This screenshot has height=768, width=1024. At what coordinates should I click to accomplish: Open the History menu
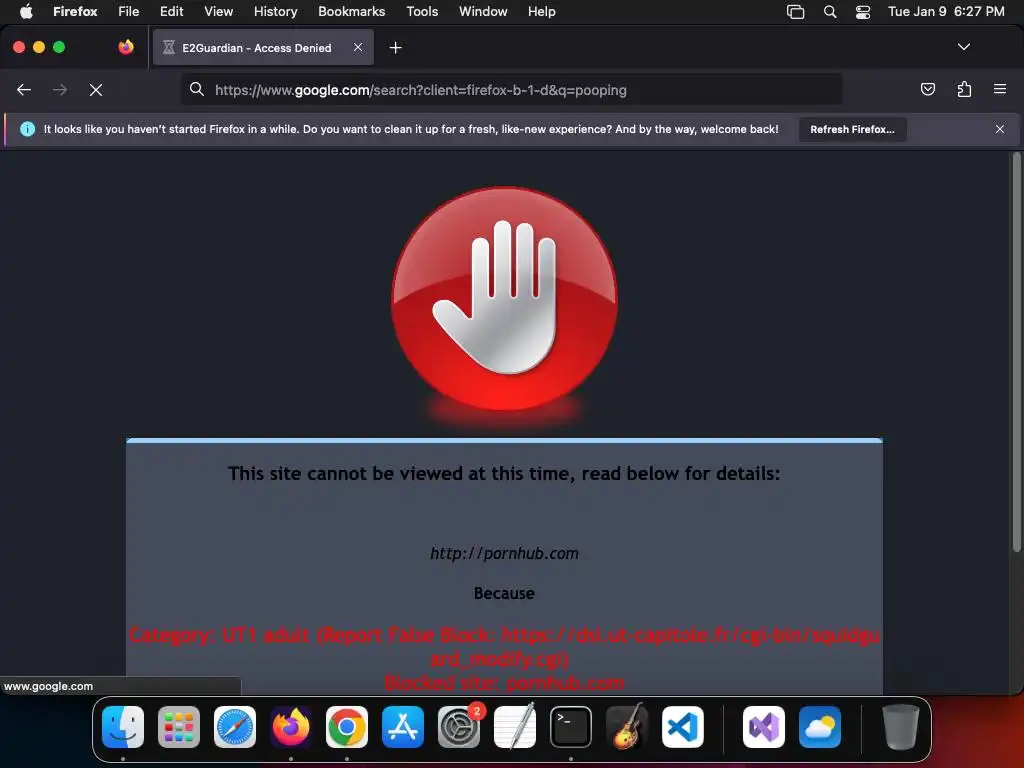pyautogui.click(x=275, y=11)
